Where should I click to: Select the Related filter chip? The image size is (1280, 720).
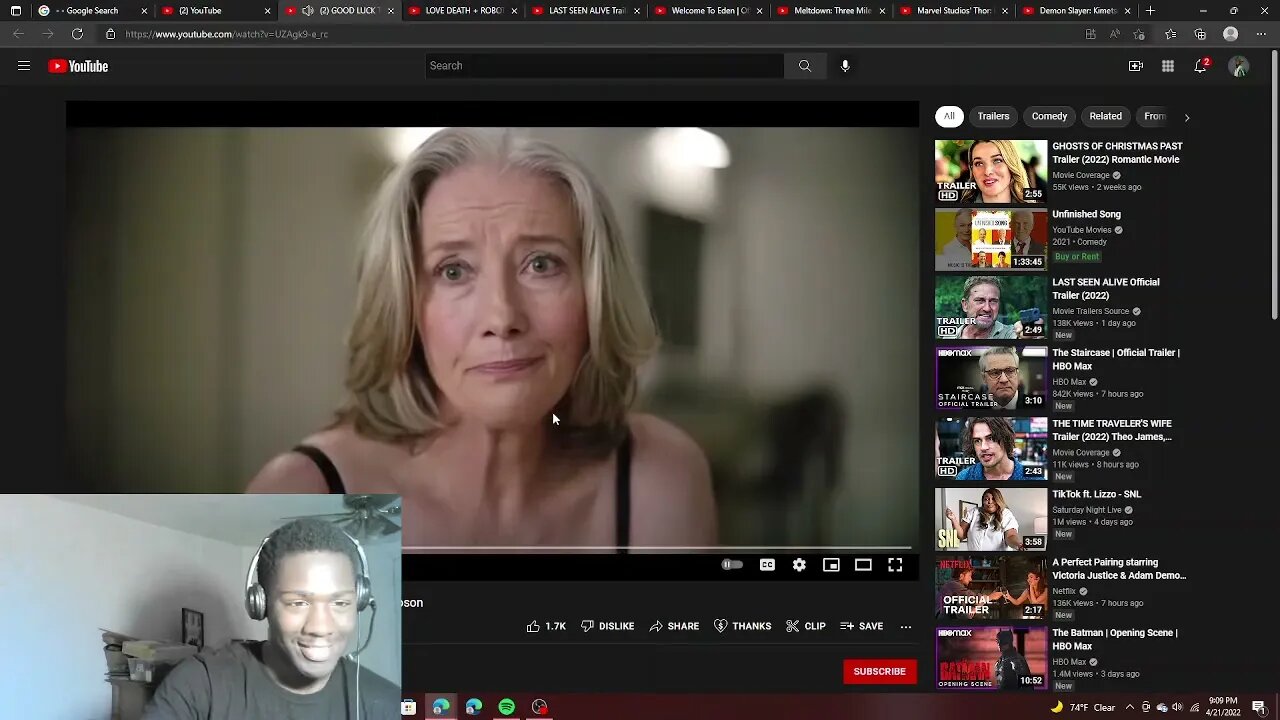pyautogui.click(x=1105, y=116)
